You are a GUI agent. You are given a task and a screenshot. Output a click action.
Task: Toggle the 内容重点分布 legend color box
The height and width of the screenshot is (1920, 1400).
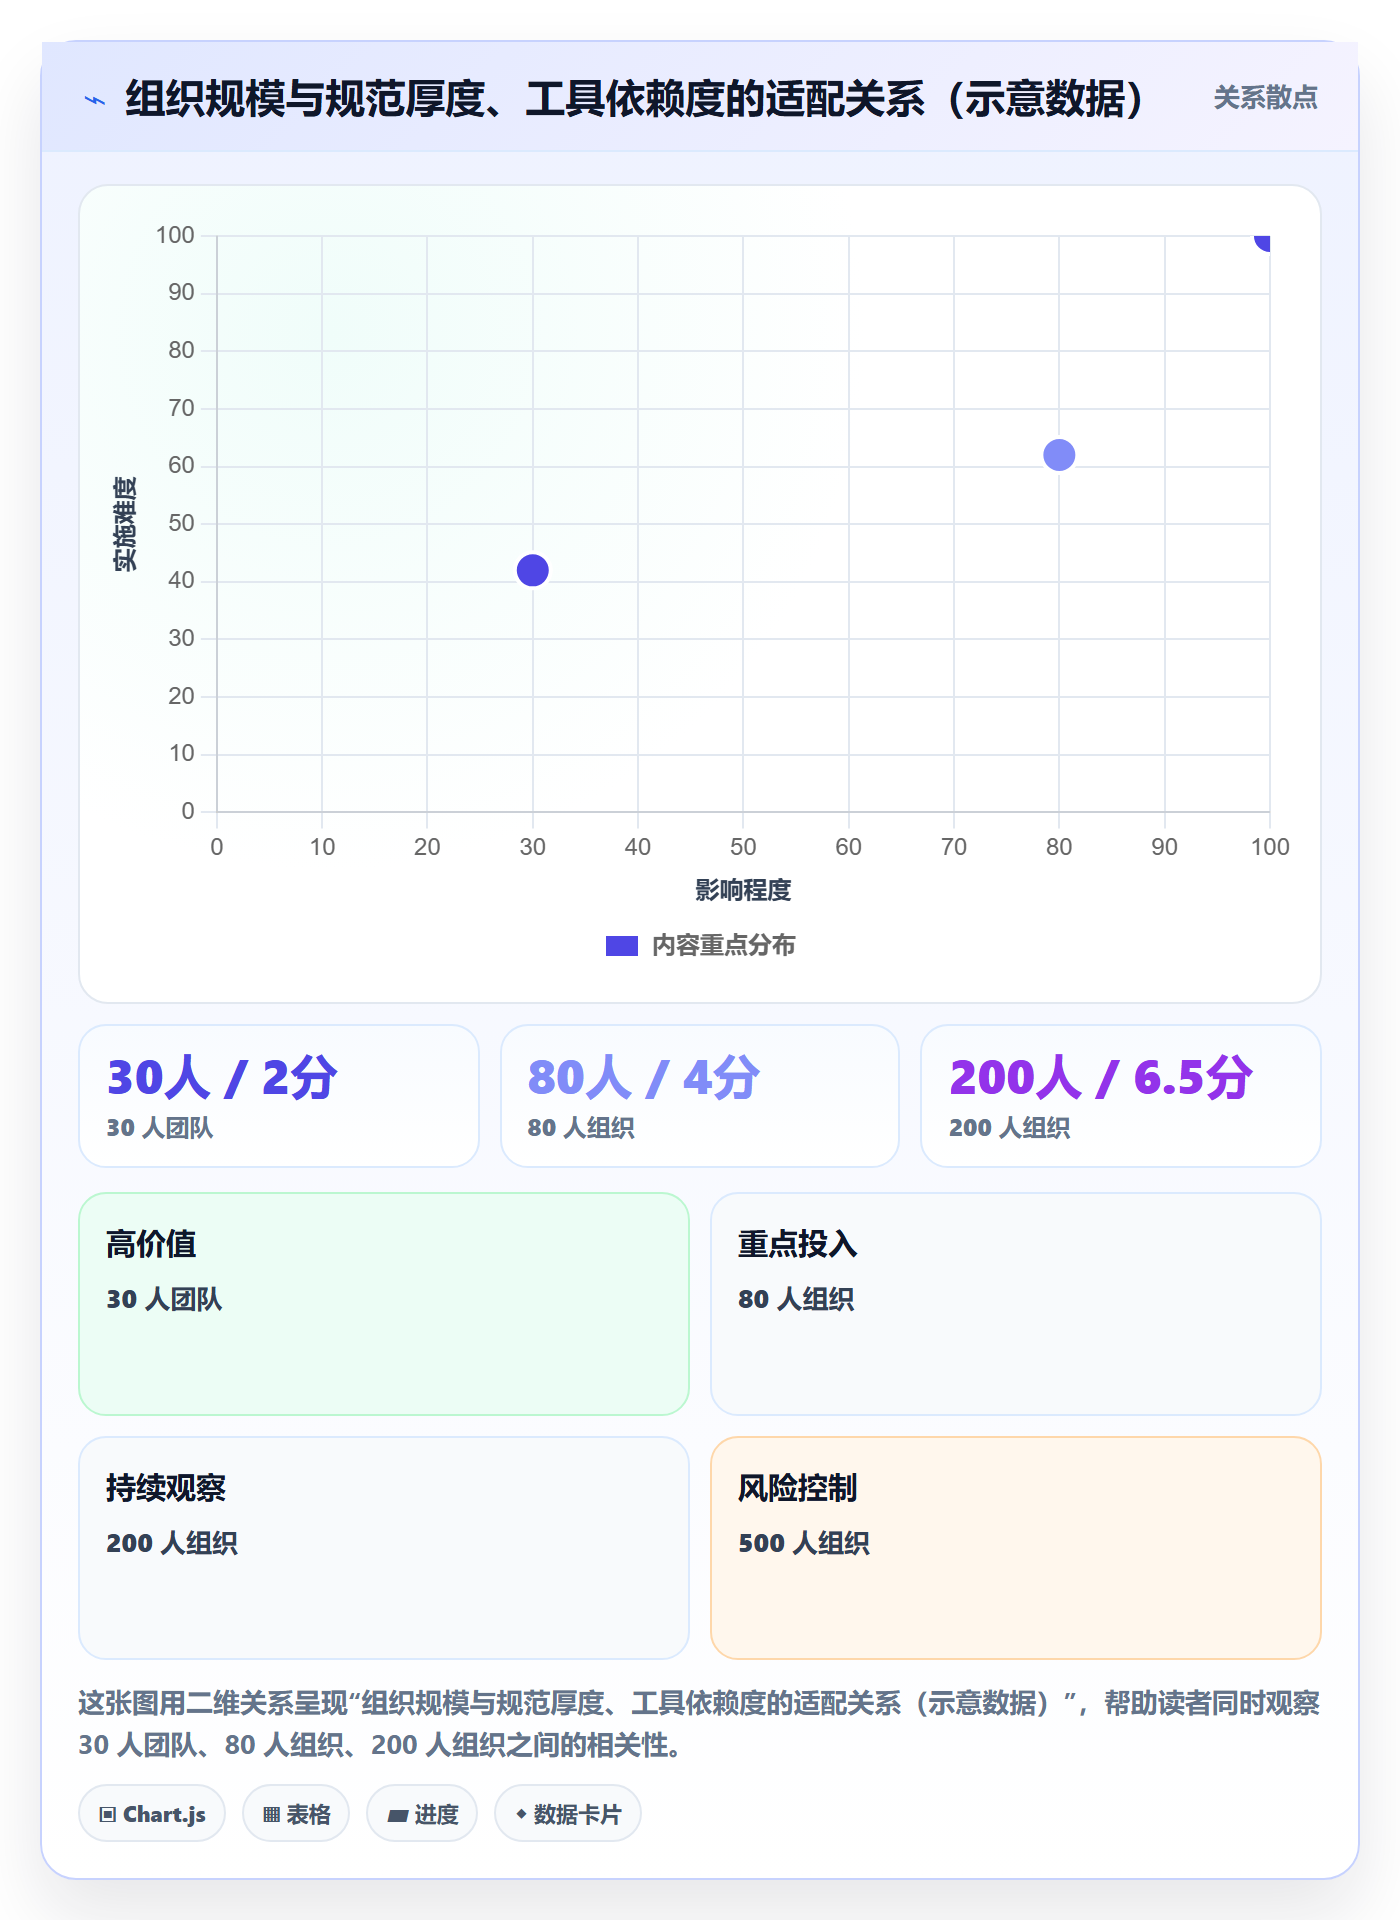point(622,946)
